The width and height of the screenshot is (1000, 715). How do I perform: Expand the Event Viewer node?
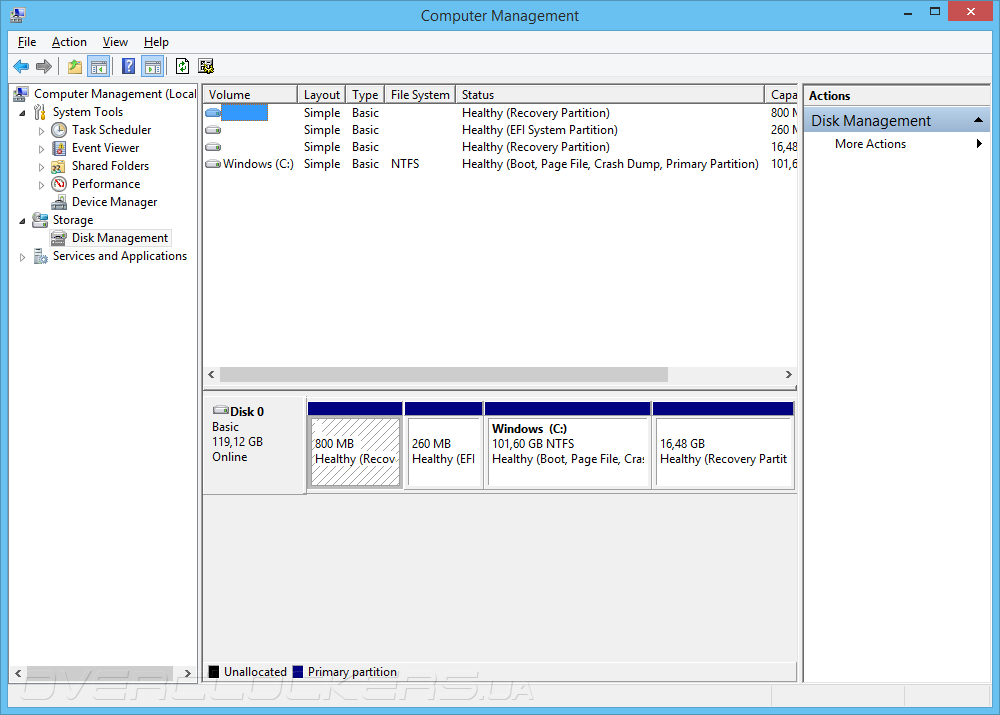[x=41, y=149]
